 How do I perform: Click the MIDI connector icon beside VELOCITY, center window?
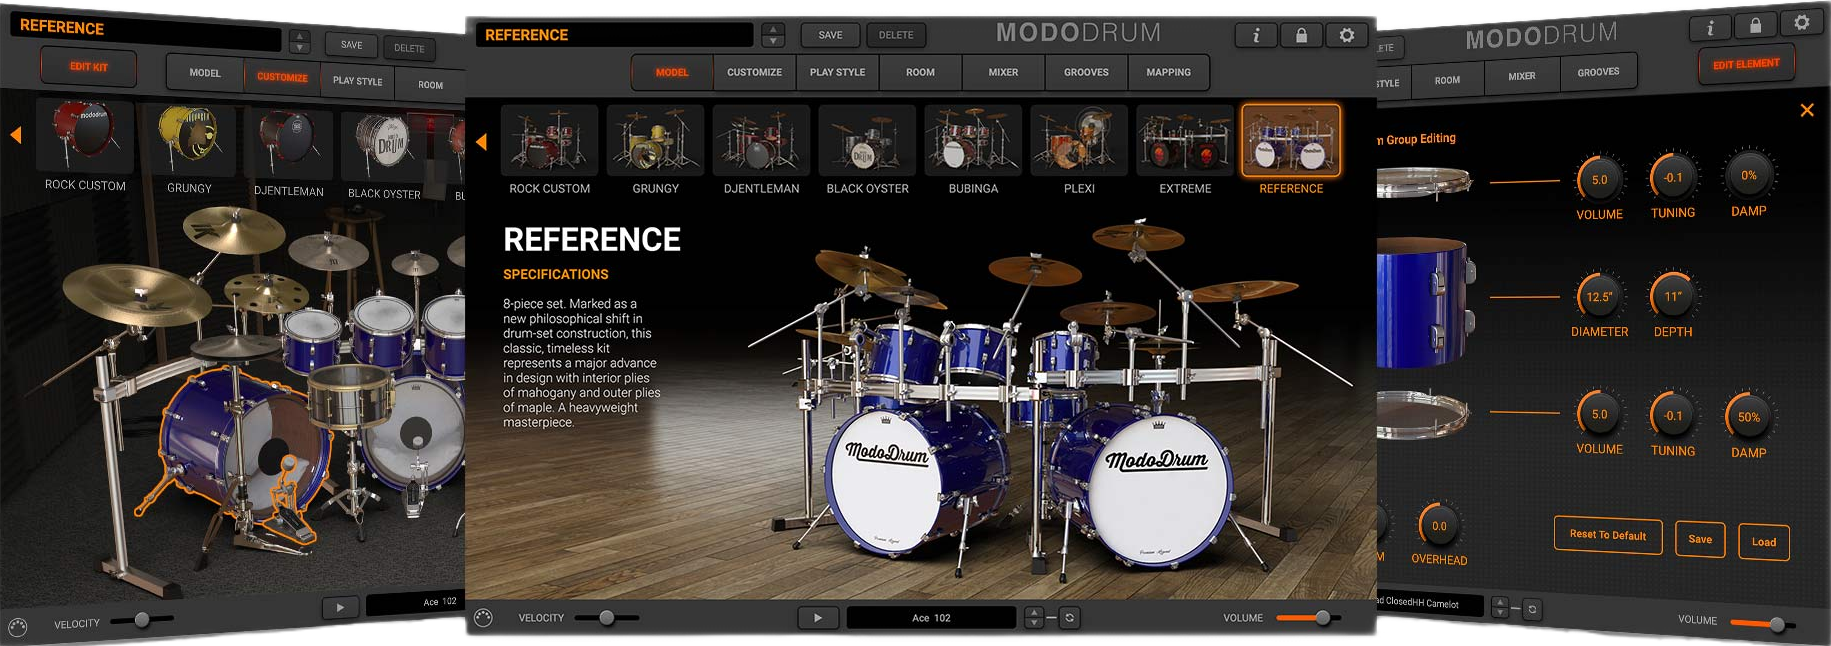coord(483,617)
